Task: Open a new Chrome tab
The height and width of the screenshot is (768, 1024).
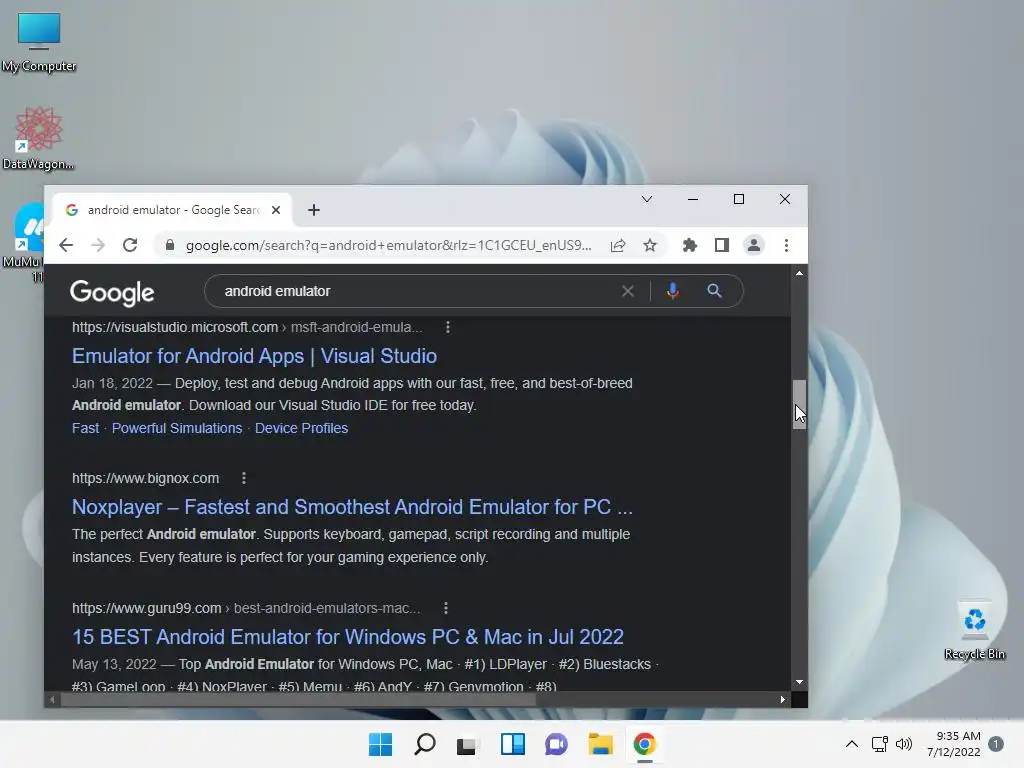Action: tap(314, 210)
